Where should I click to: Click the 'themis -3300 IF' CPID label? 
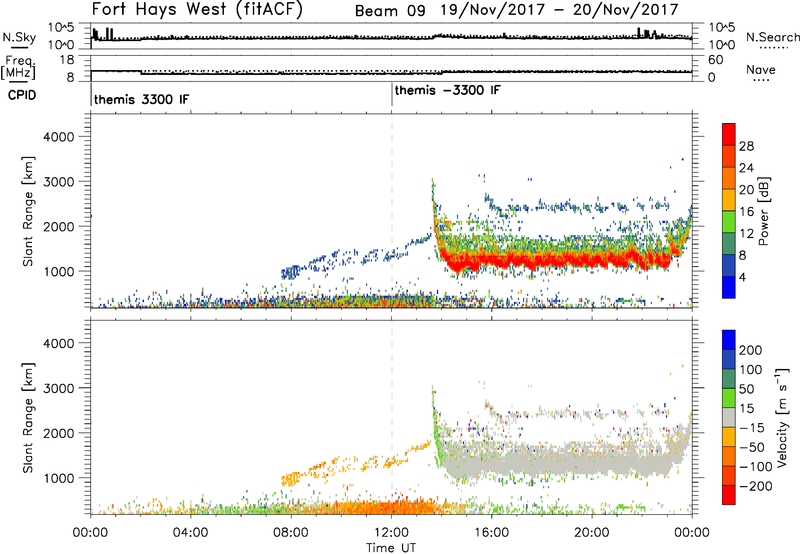click(447, 90)
